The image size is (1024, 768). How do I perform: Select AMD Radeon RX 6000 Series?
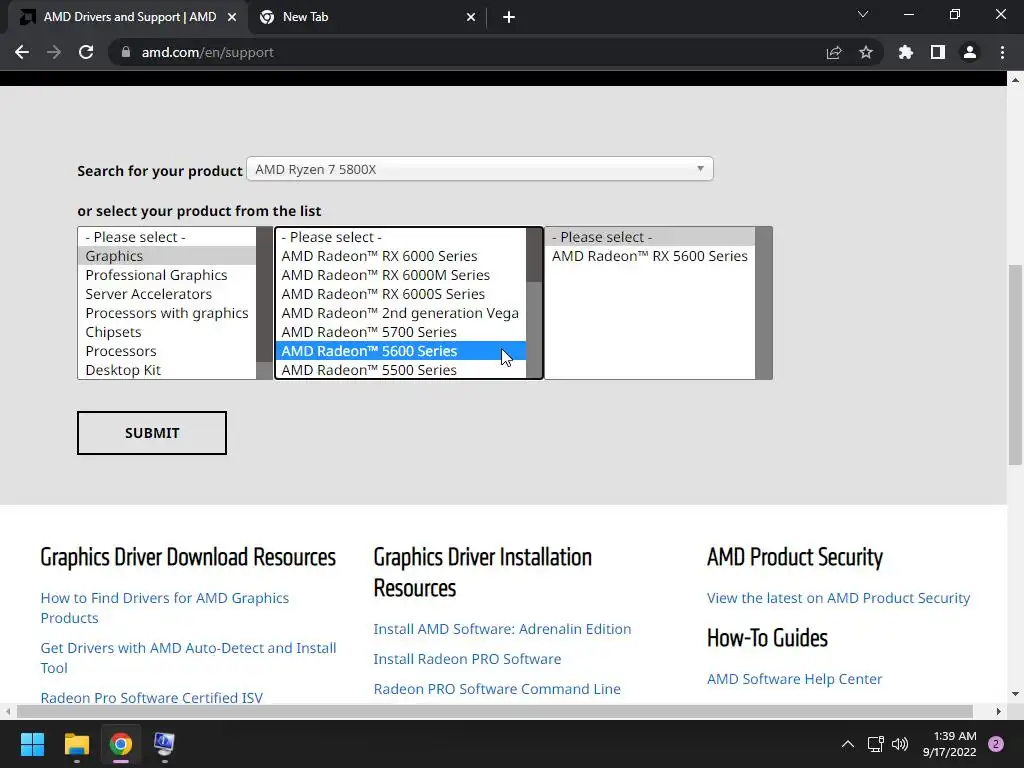point(401,256)
